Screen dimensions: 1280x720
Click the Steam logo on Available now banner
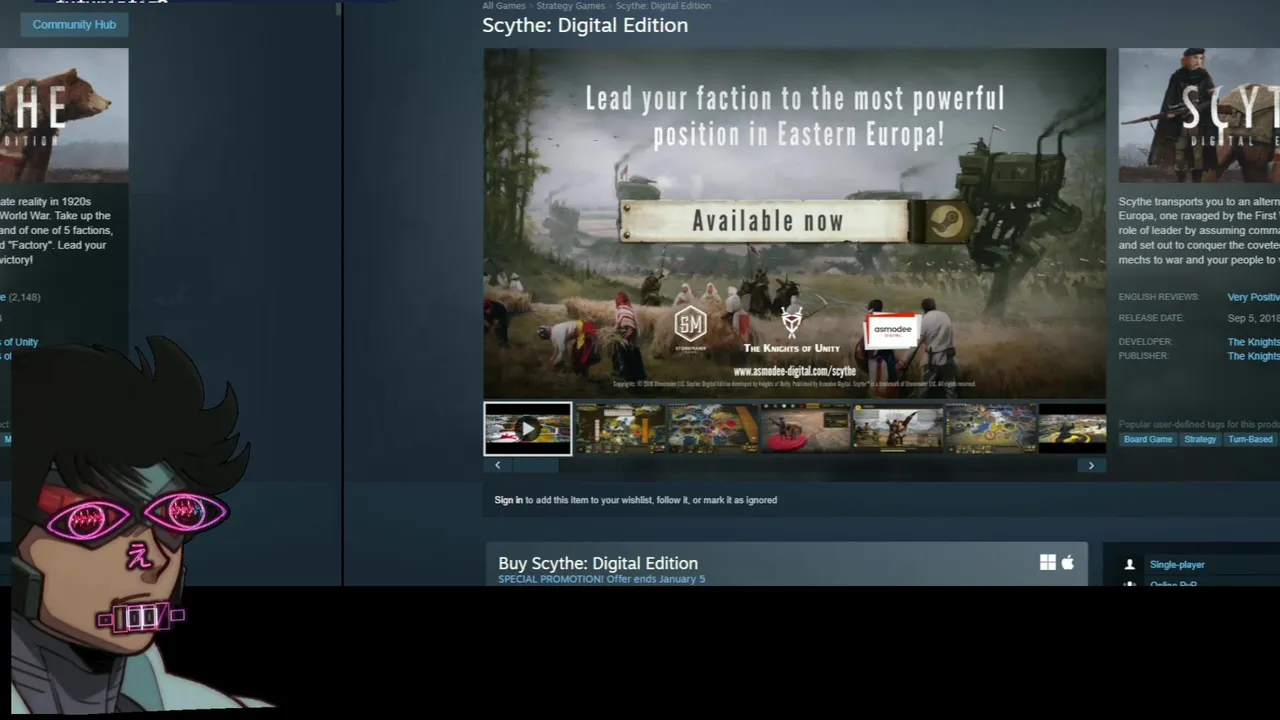click(947, 221)
